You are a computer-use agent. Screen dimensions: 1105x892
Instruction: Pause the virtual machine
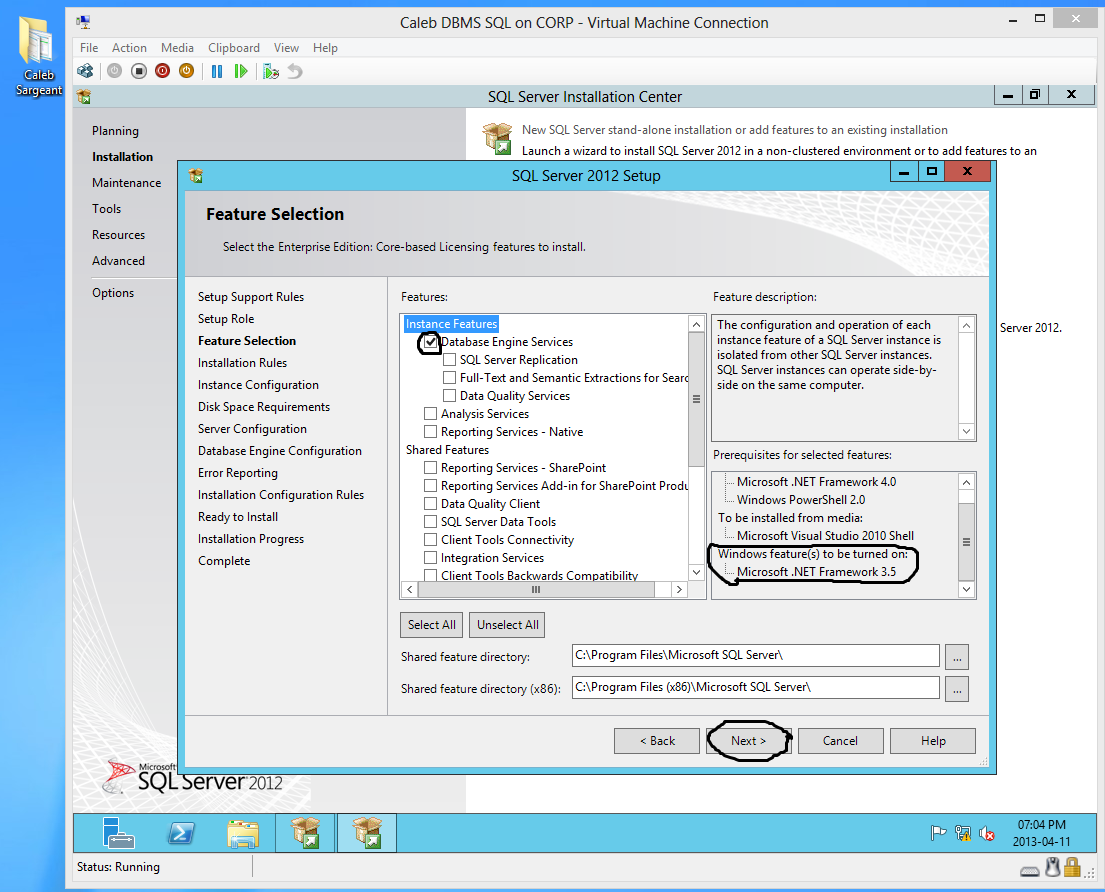(x=217, y=71)
